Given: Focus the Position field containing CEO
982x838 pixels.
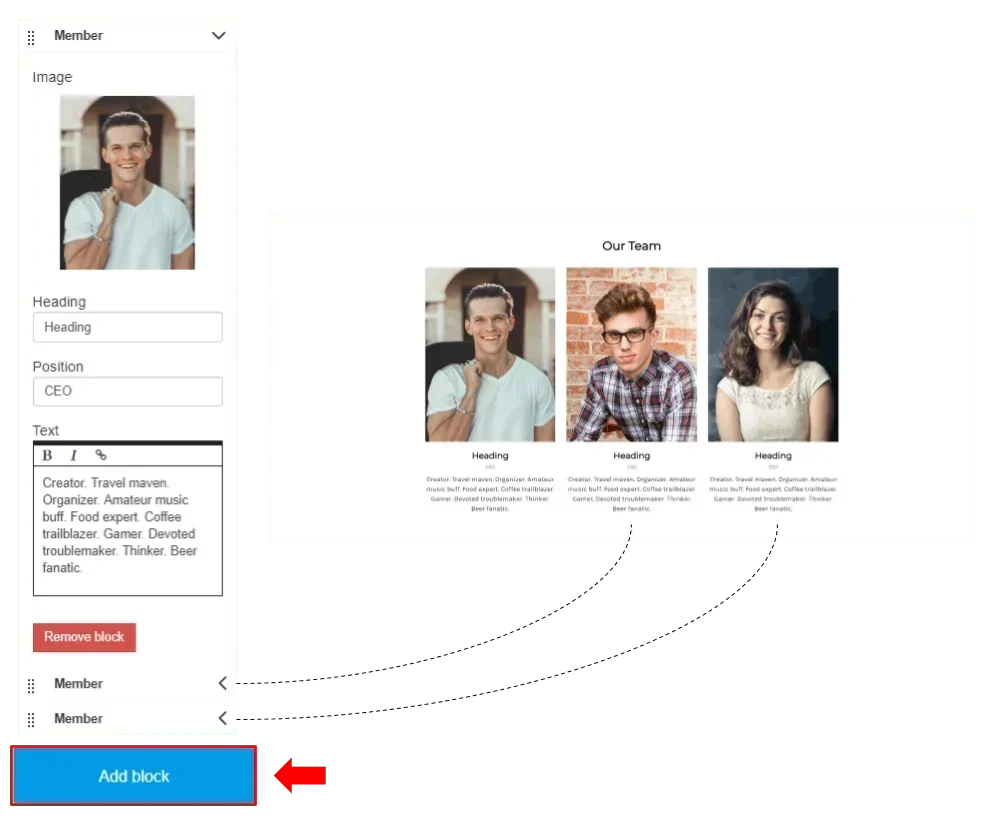Looking at the screenshot, I should pyautogui.click(x=128, y=391).
